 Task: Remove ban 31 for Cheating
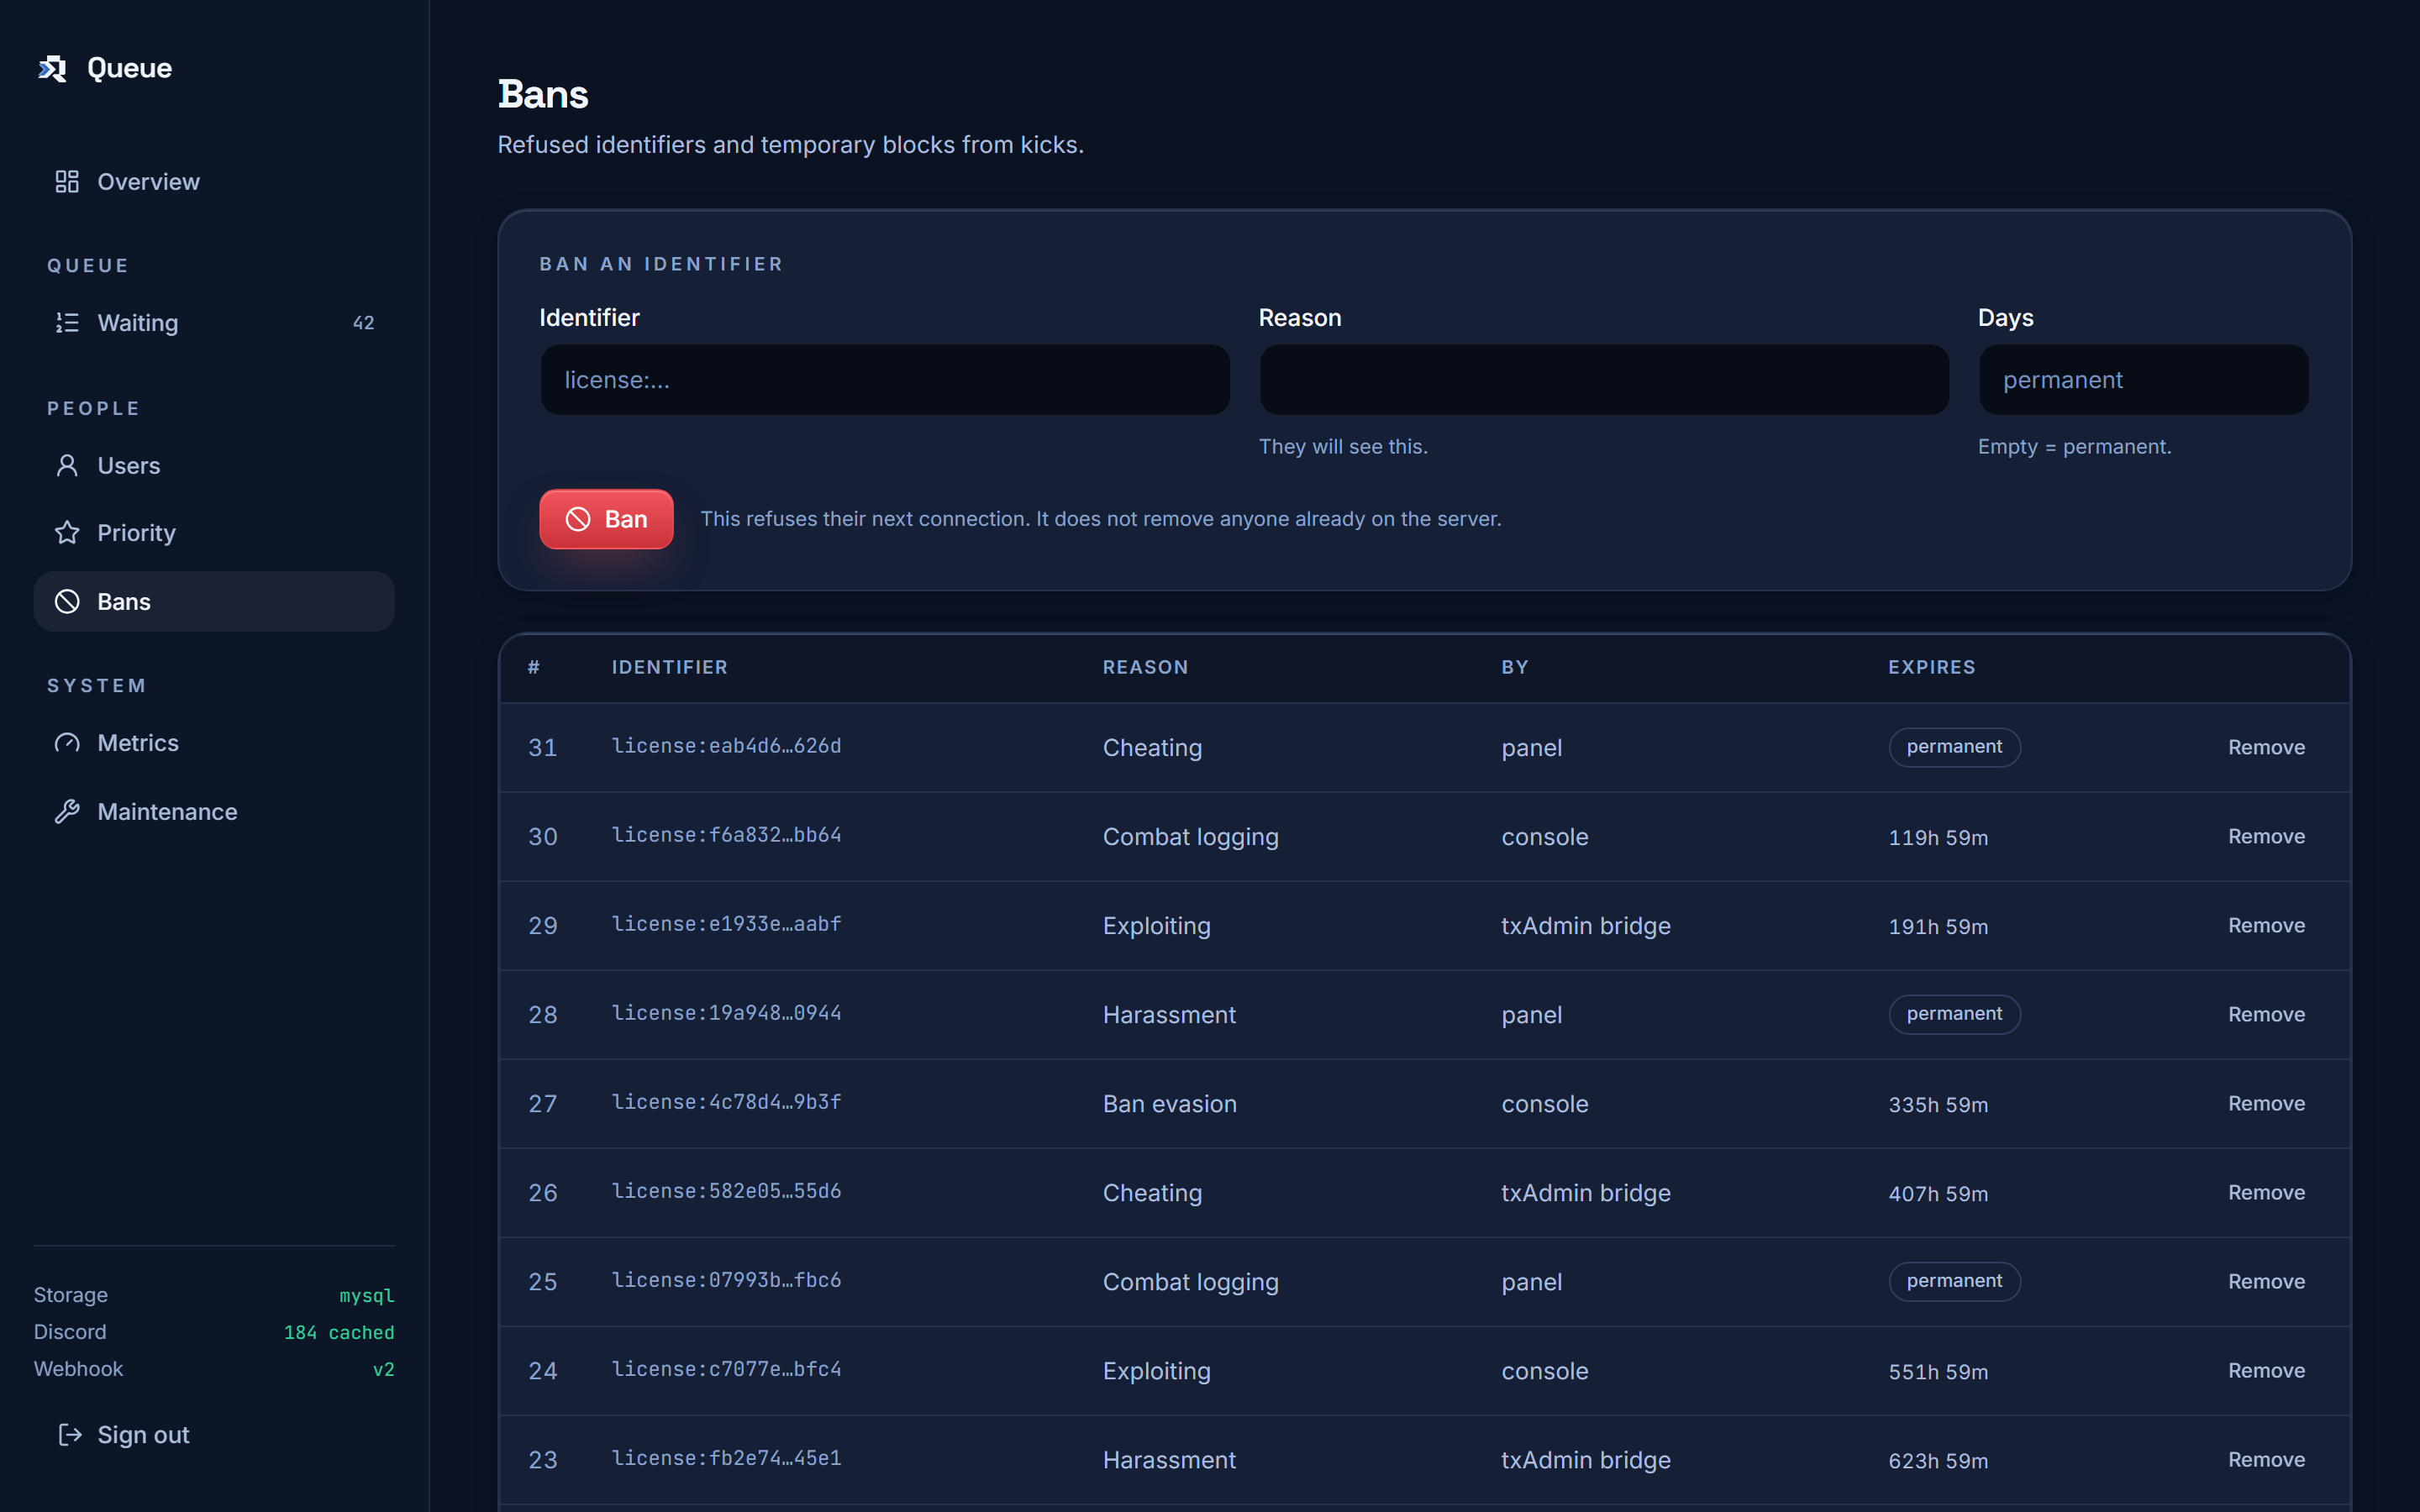coord(2266,748)
